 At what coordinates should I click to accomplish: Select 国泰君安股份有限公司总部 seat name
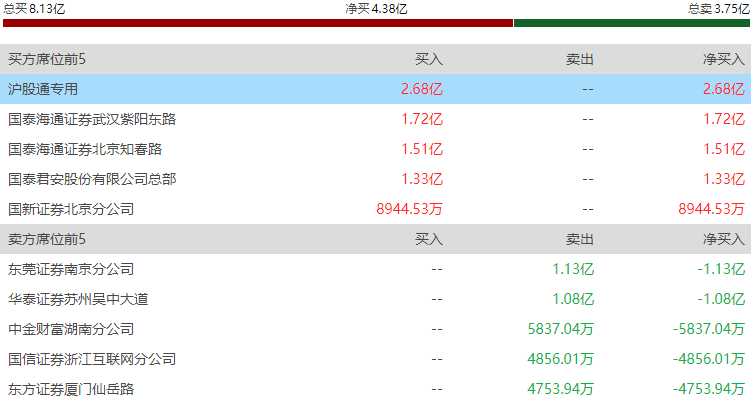[92, 179]
